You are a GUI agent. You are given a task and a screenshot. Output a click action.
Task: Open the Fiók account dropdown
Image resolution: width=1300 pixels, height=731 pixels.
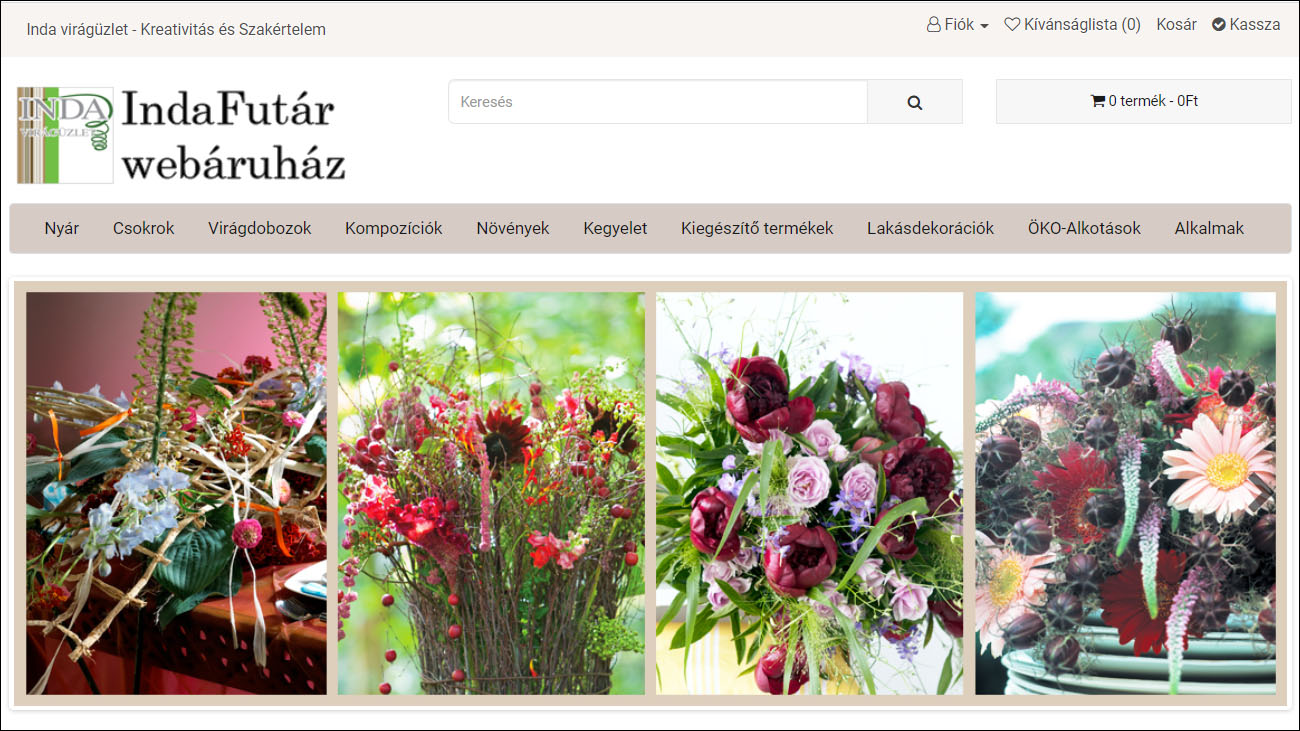[957, 25]
